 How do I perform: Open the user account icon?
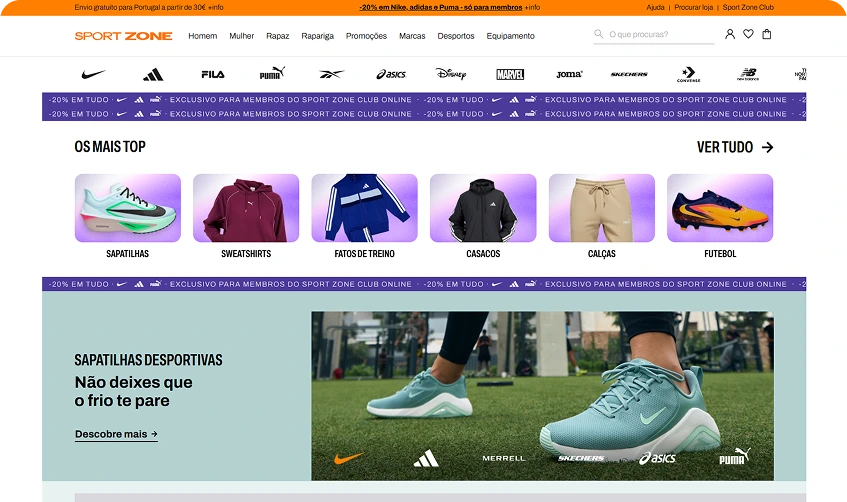pyautogui.click(x=729, y=34)
